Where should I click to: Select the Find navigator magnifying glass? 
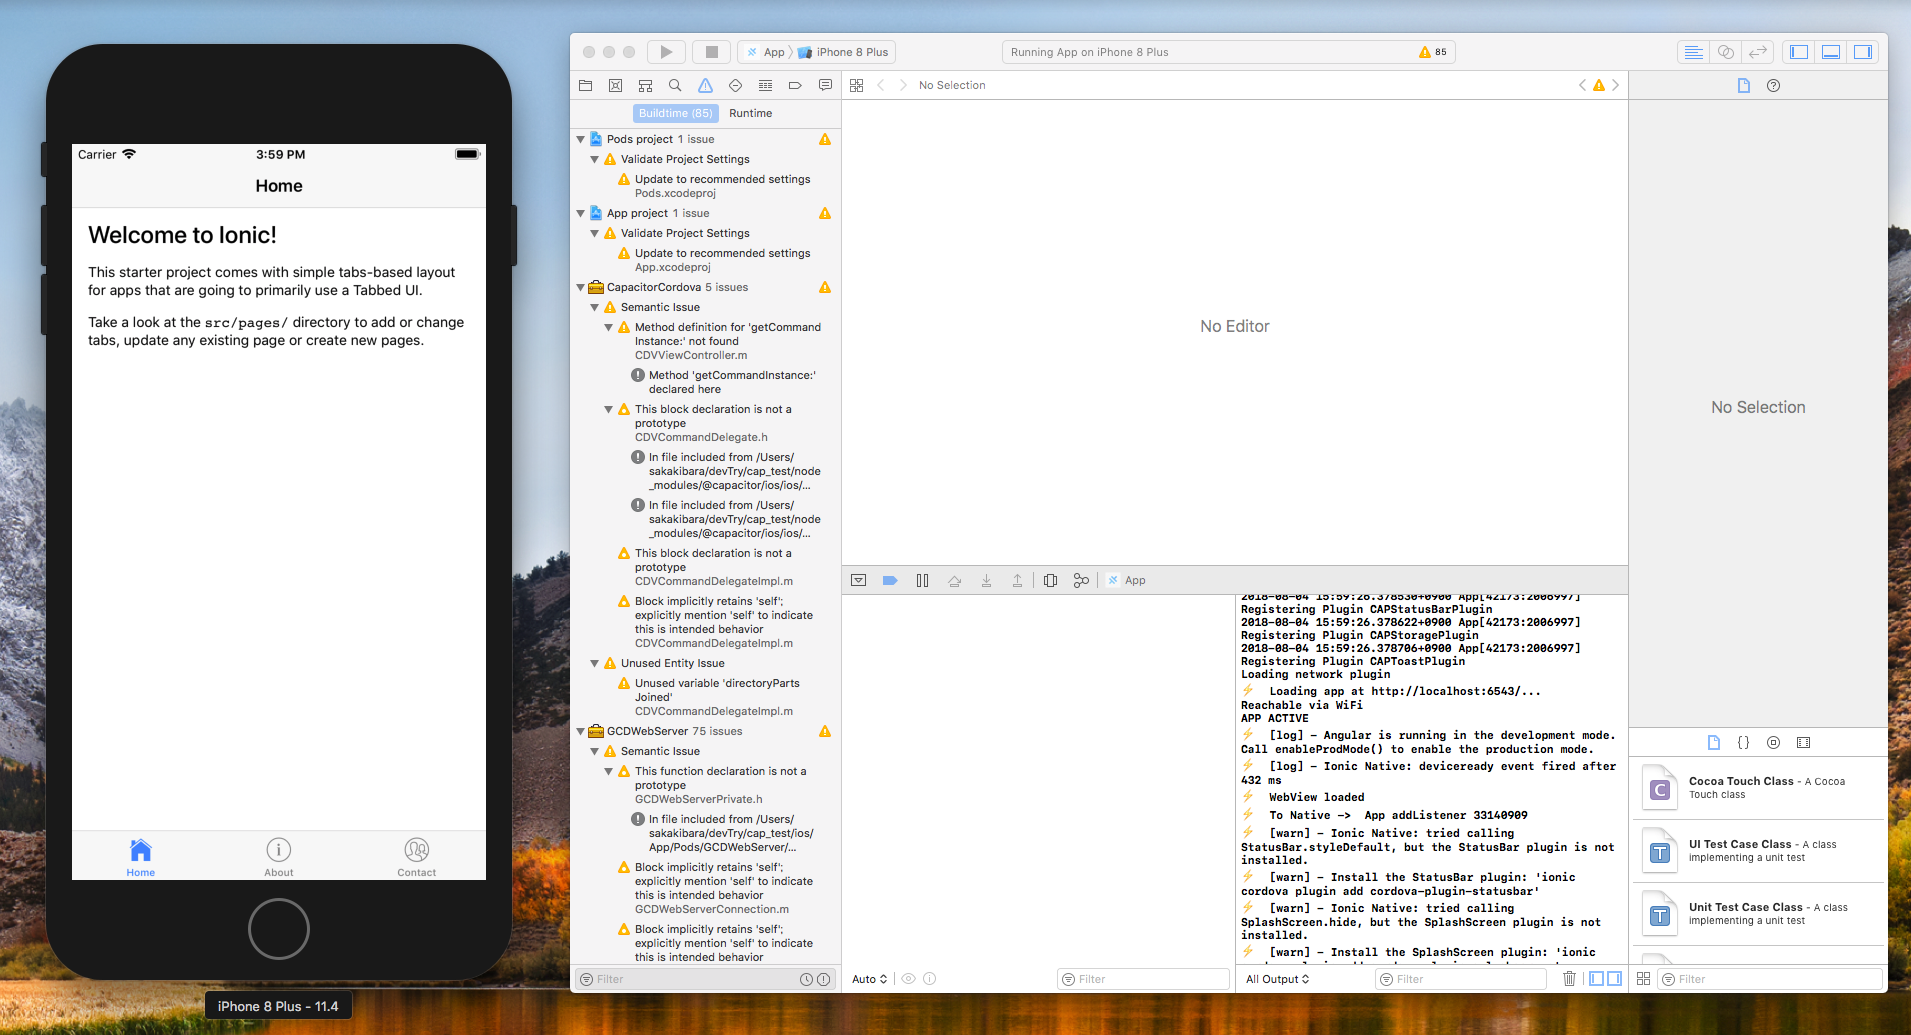point(674,85)
